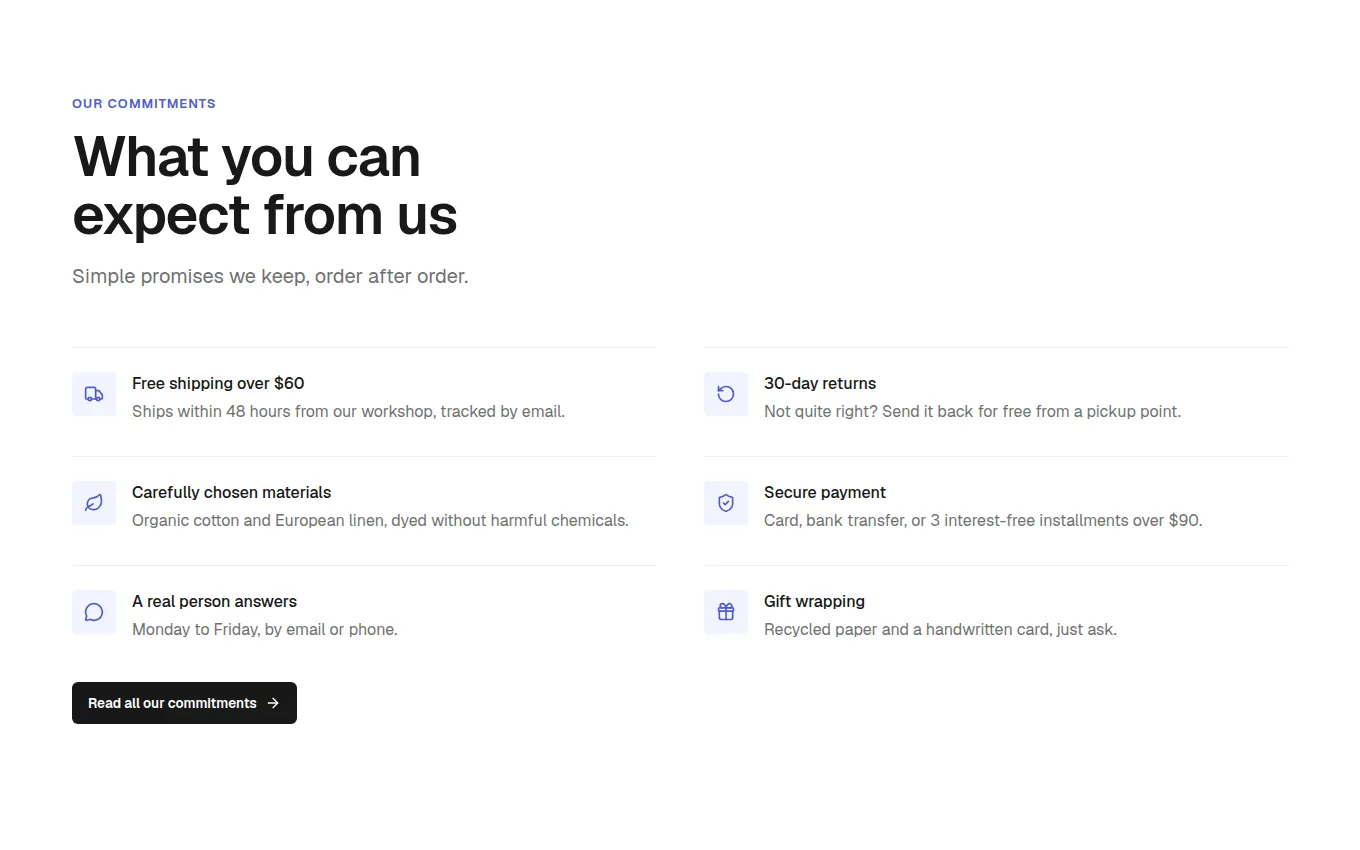Click the "Monday to Friday" contact text
The height and width of the screenshot is (850, 1360).
(265, 629)
